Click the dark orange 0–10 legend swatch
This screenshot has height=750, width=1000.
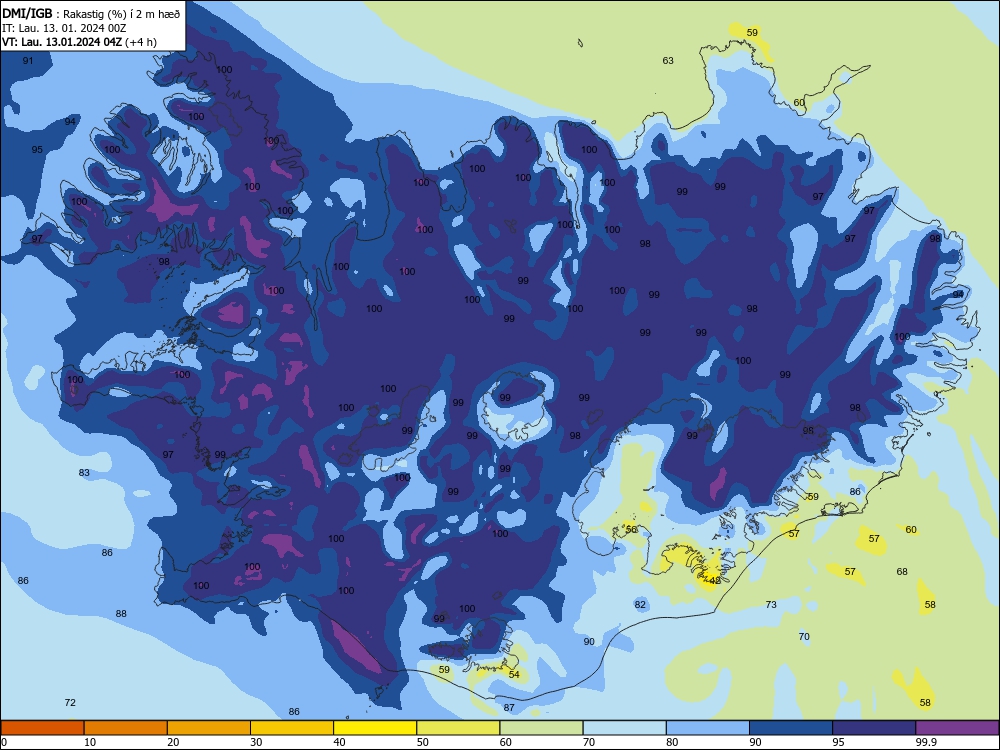(42, 728)
